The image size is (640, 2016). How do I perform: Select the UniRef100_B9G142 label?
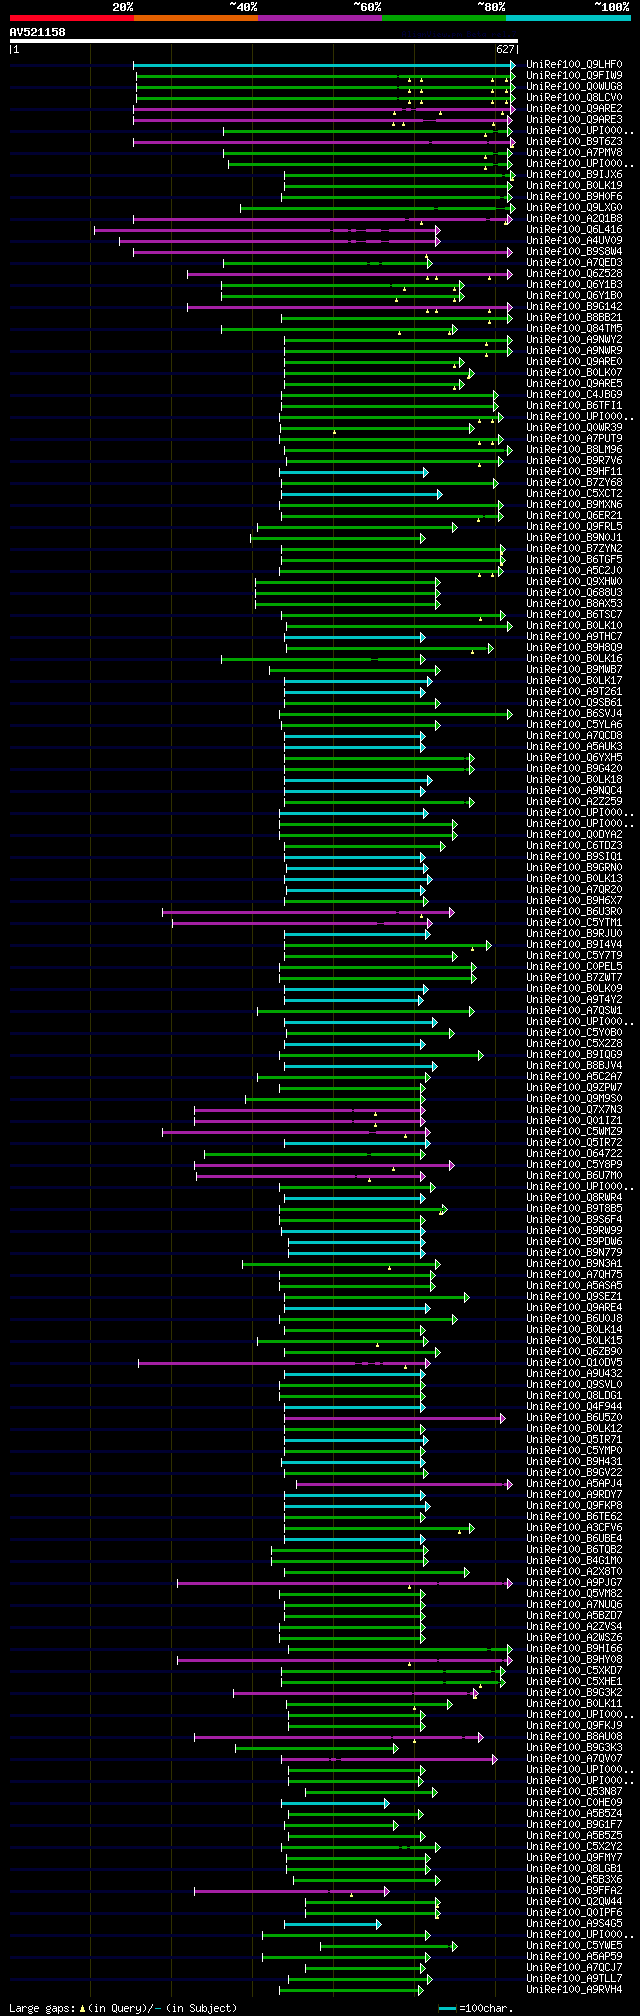(x=574, y=307)
